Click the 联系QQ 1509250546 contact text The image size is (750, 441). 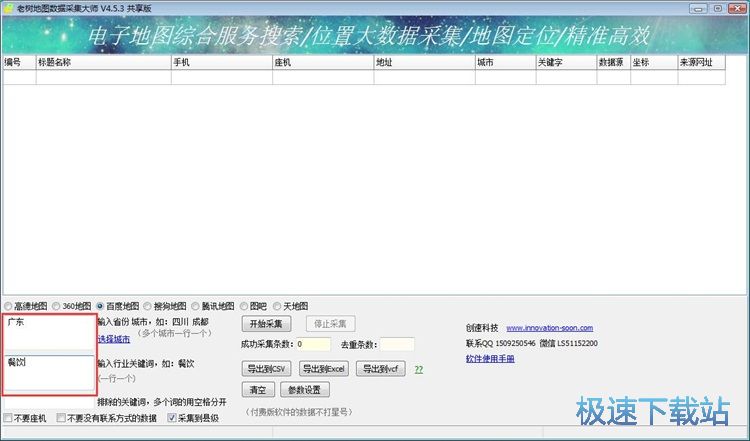pyautogui.click(x=501, y=343)
